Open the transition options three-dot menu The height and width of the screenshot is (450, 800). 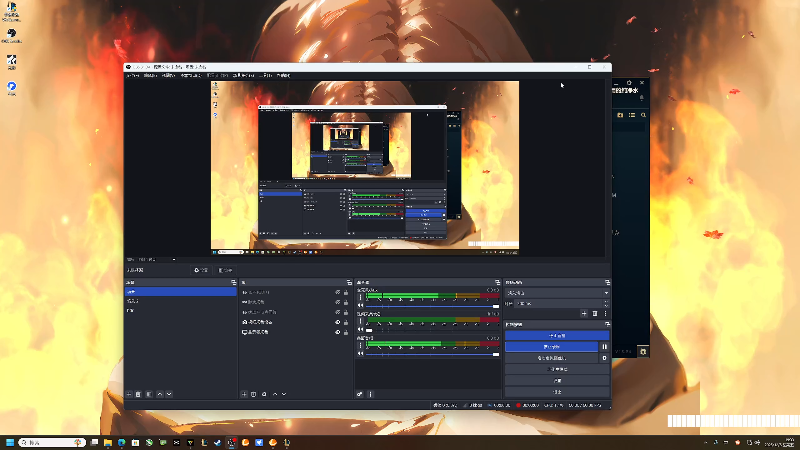(x=605, y=313)
